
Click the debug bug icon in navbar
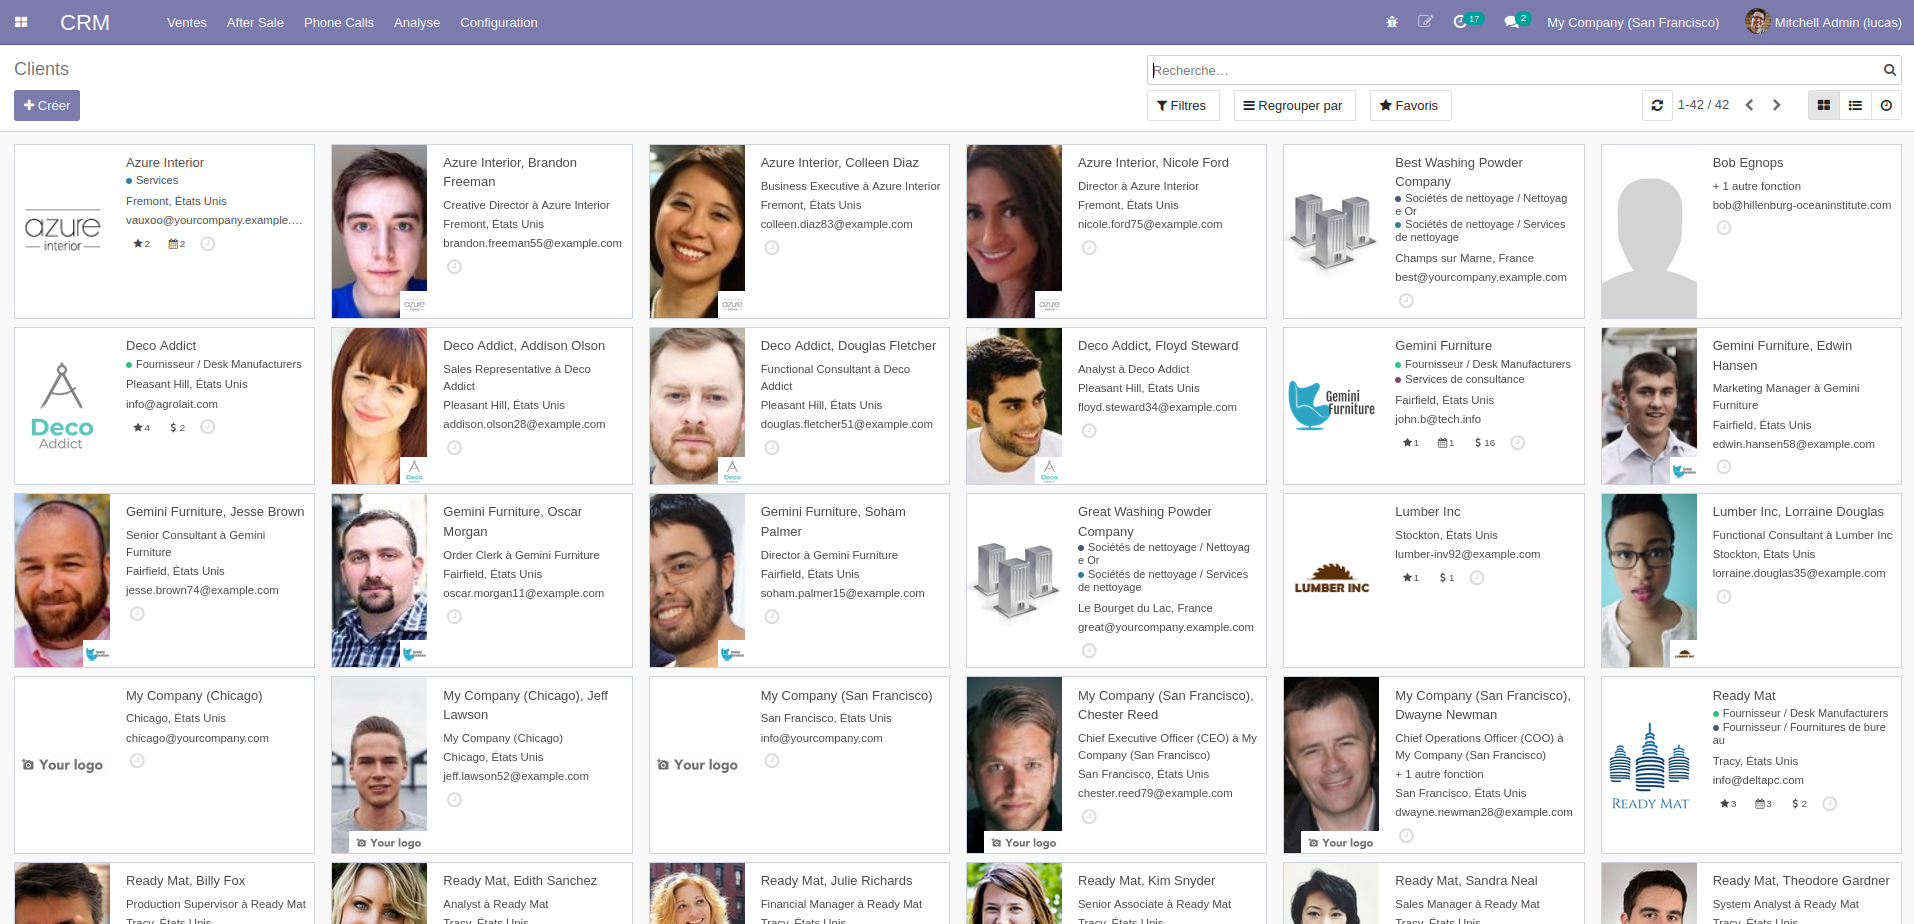point(1392,22)
